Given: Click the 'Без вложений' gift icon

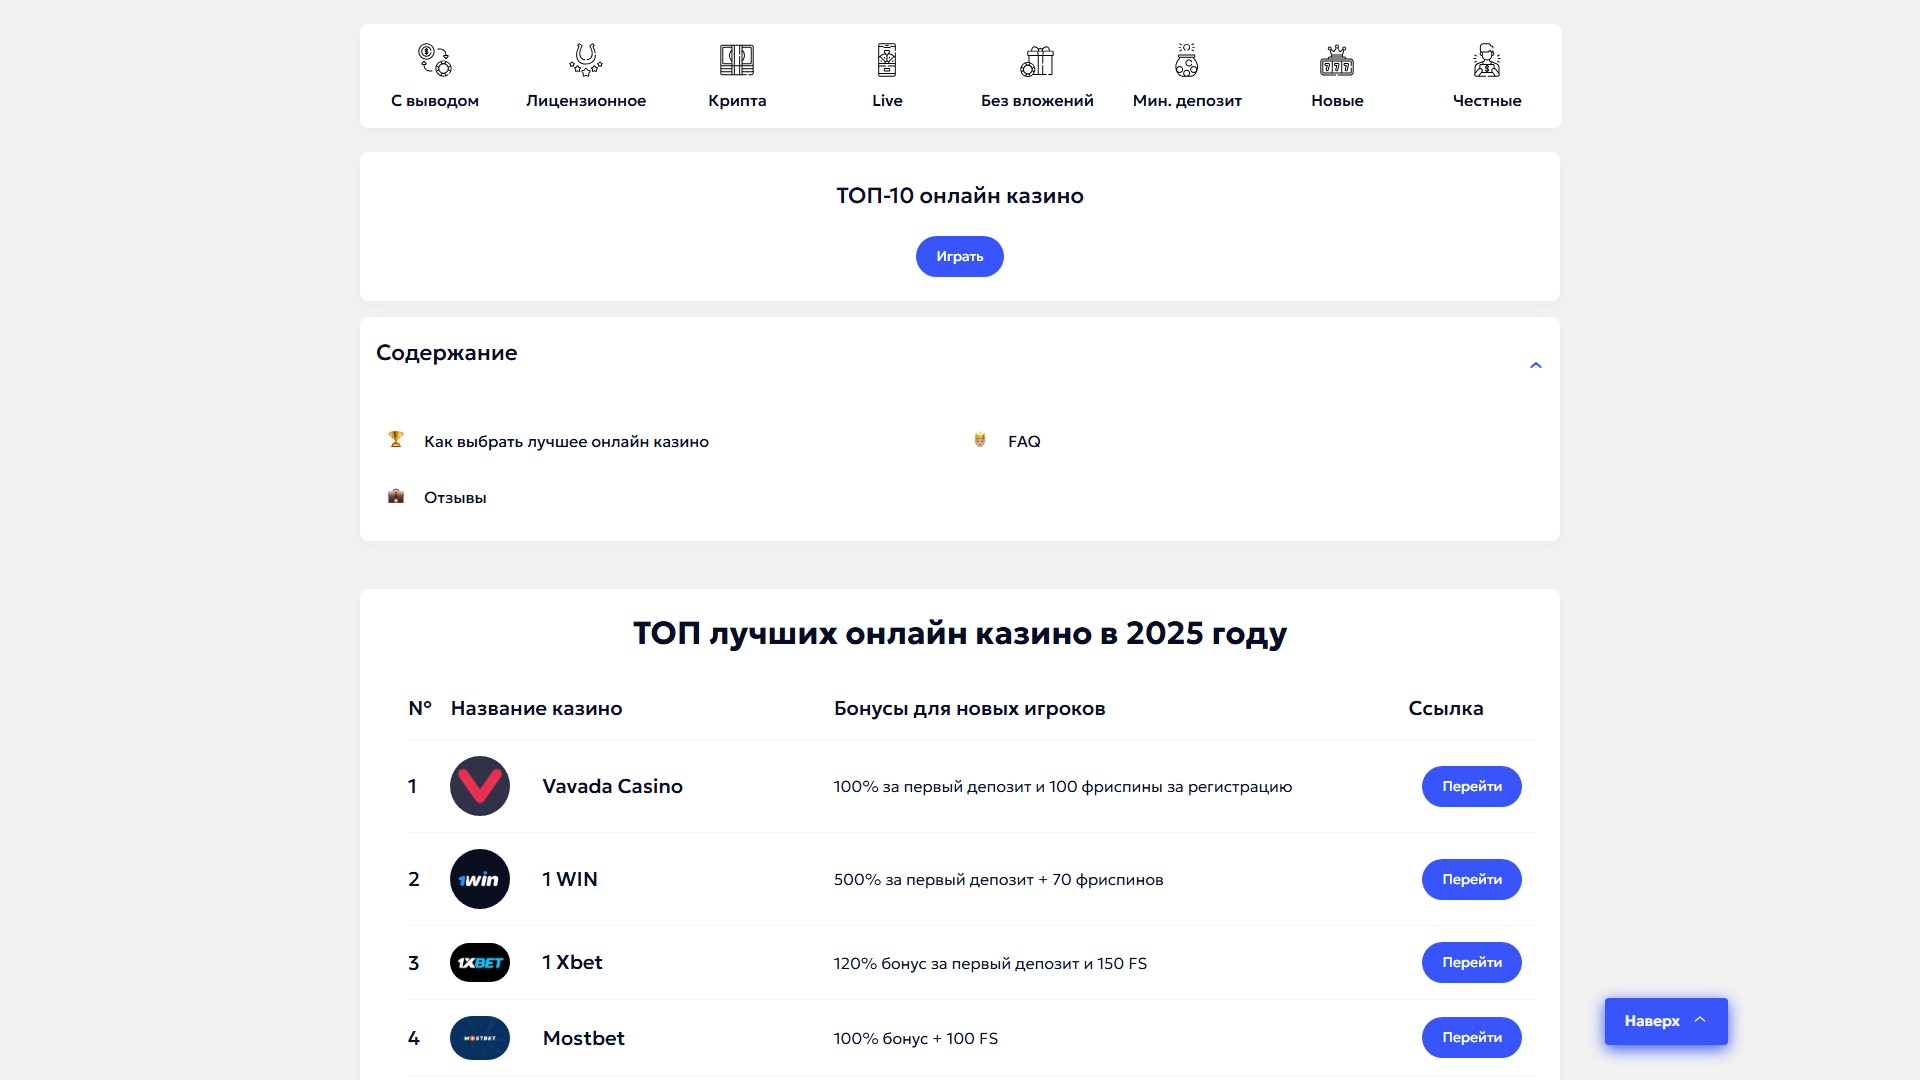Looking at the screenshot, I should click(x=1037, y=60).
